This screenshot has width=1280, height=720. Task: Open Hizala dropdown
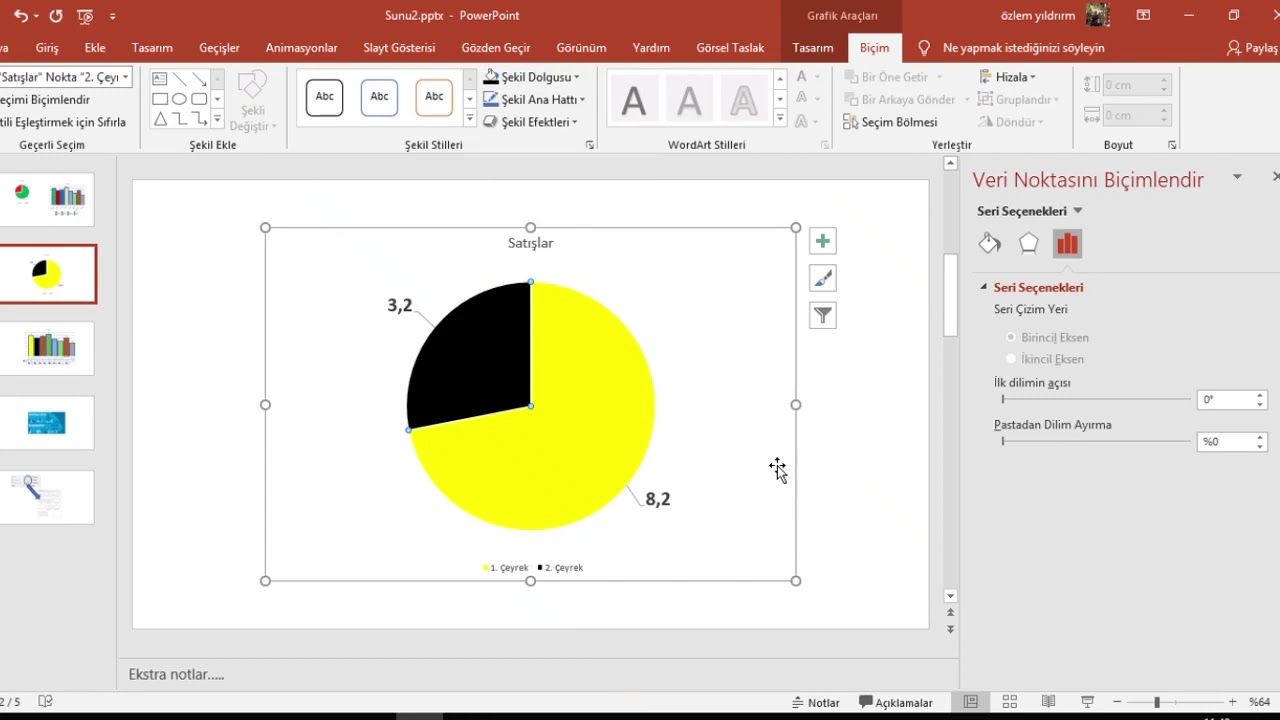[1007, 77]
